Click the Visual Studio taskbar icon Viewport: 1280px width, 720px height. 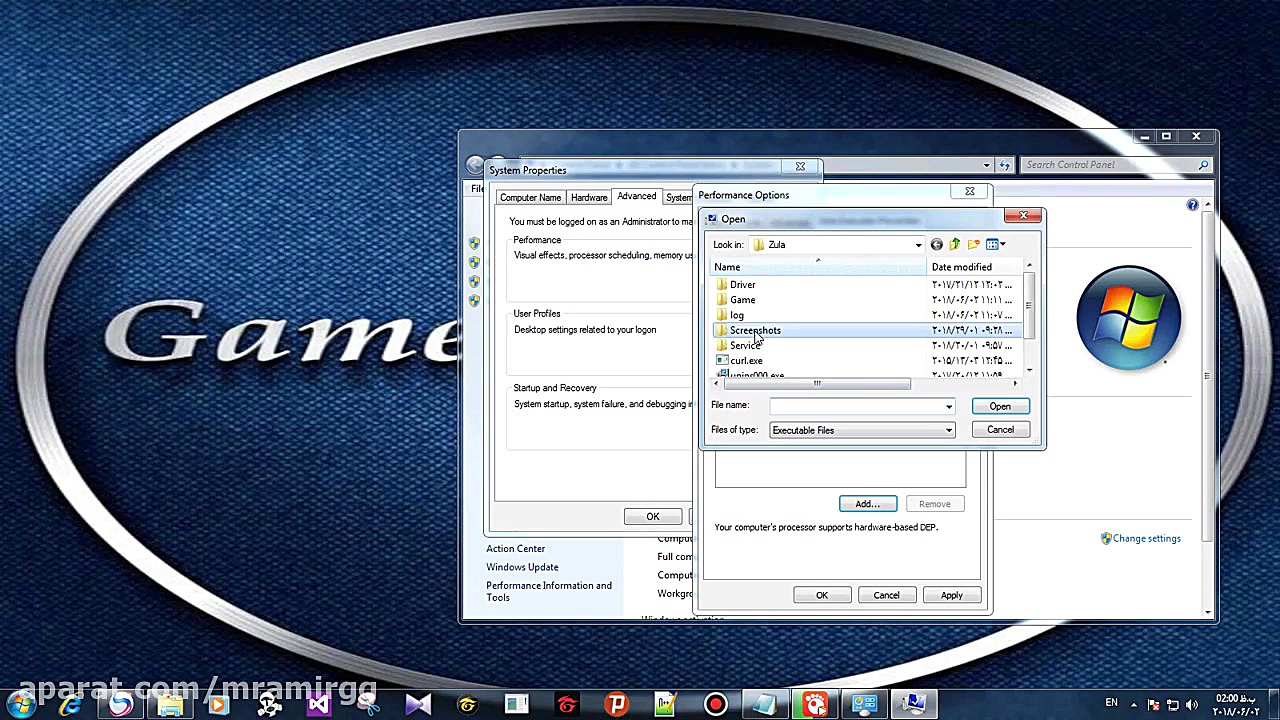tap(318, 705)
